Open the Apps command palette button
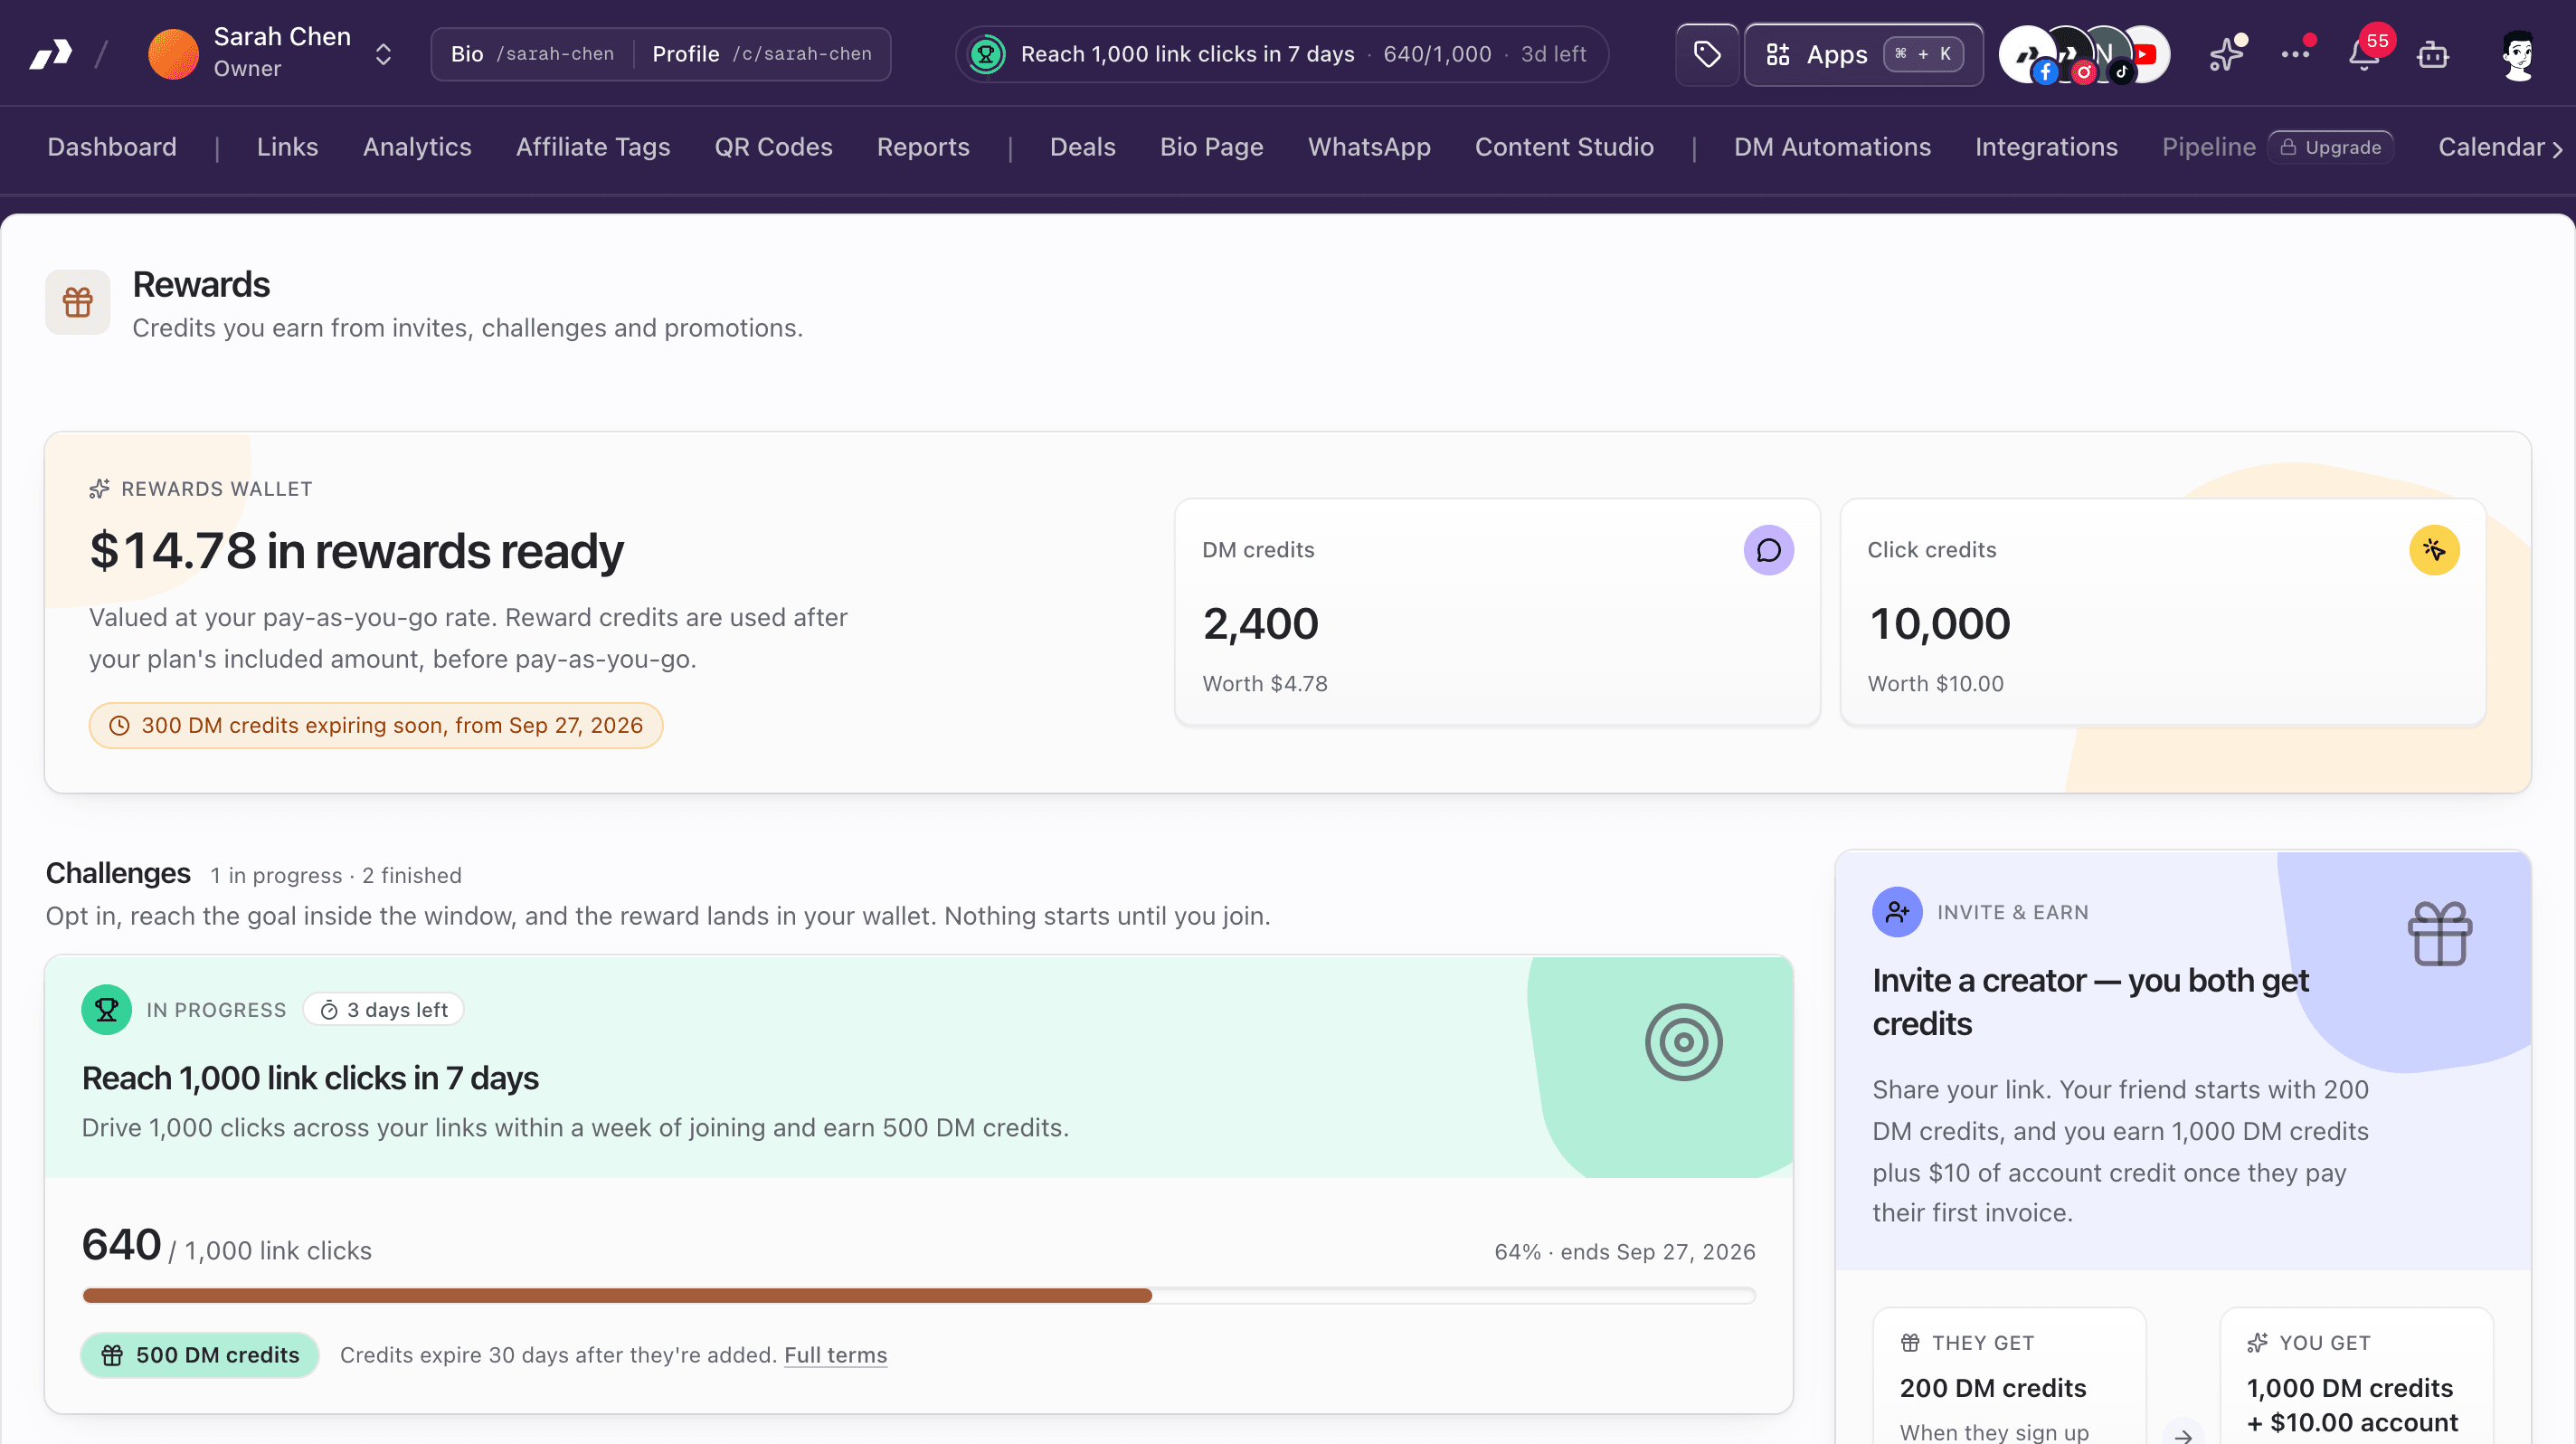The image size is (2576, 1444). pos(1864,54)
